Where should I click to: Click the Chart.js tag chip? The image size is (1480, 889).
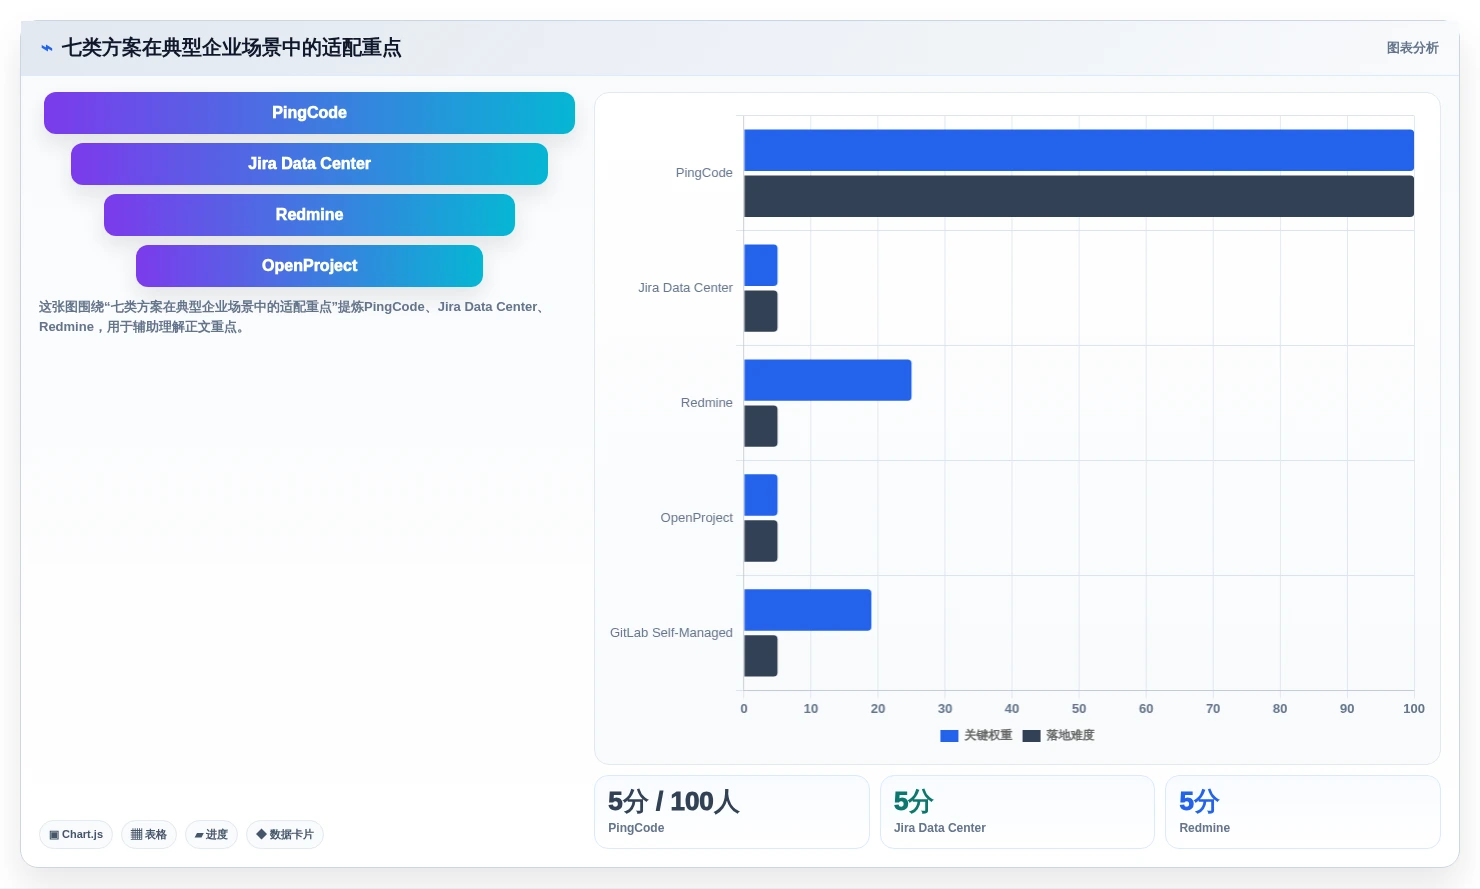[x=76, y=834]
